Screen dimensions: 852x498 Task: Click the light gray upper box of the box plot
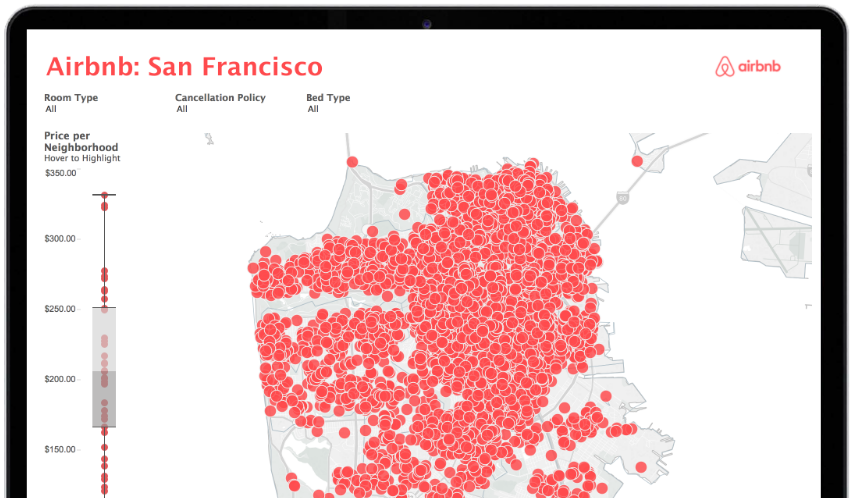[104, 339]
